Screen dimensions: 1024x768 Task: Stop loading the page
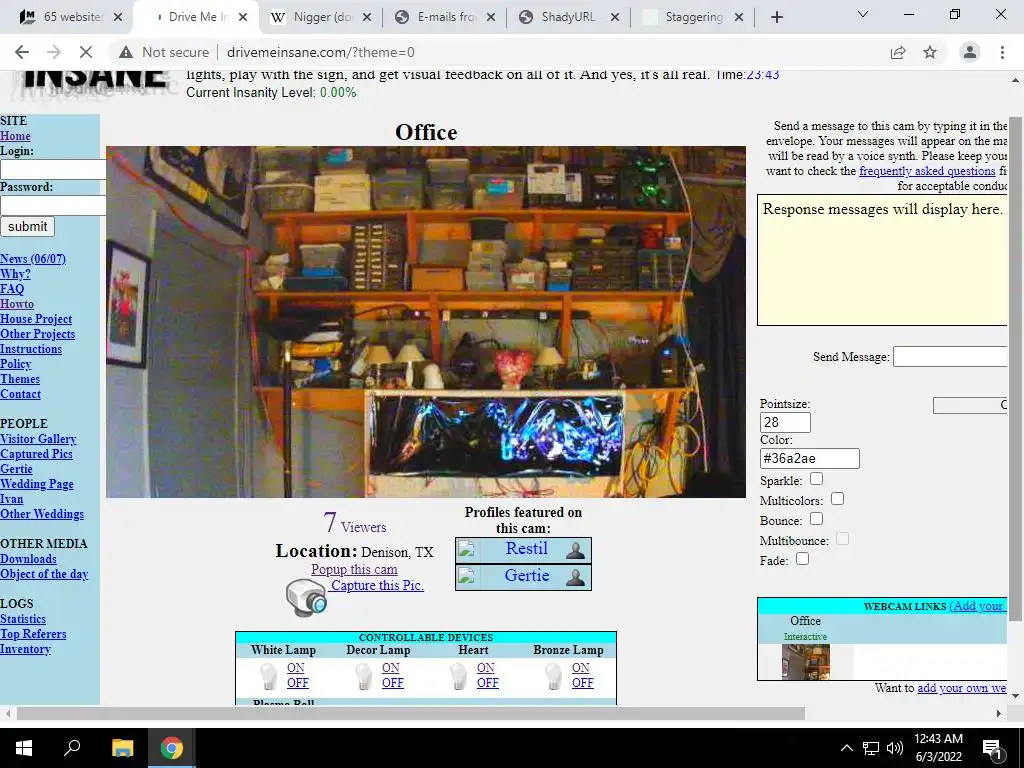click(86, 52)
